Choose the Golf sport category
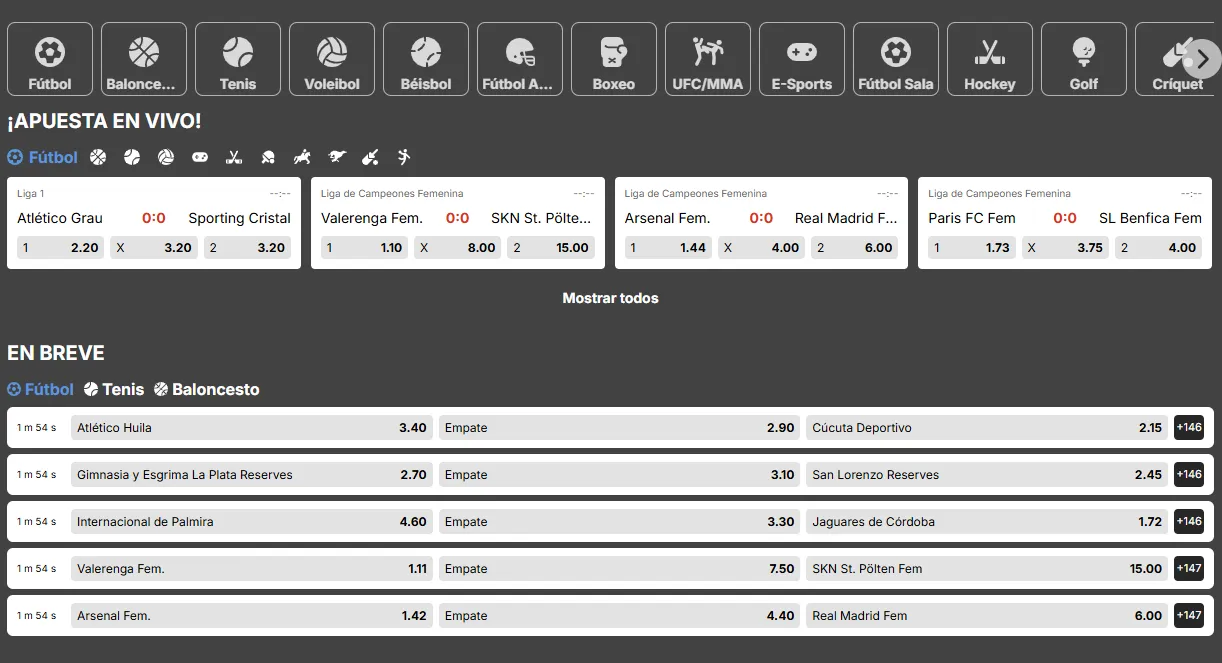The width and height of the screenshot is (1222, 663). pyautogui.click(x=1083, y=60)
